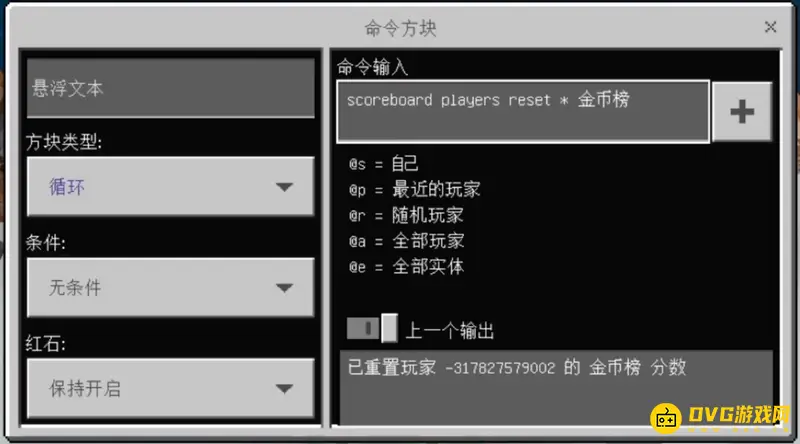Click the scoreboard players reset command field
Image resolution: width=800 pixels, height=444 pixels.
point(523,111)
